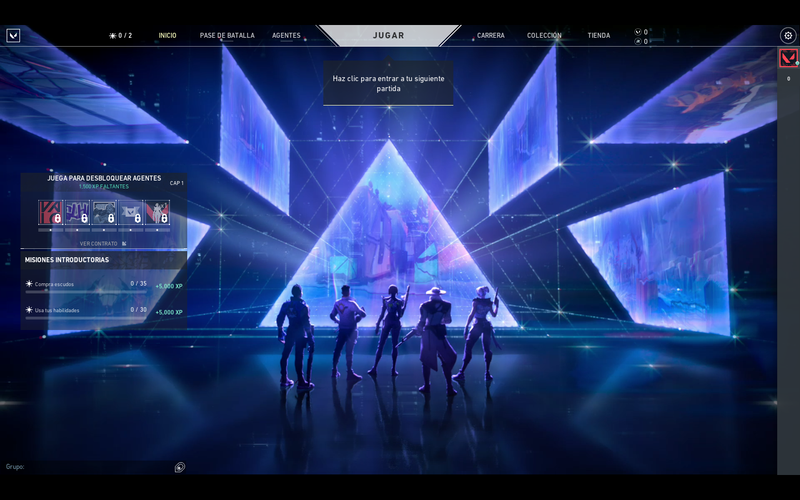The image size is (800, 500).
Task: Click the arrow icon next to VER CONTRATO
Action: tap(124, 244)
